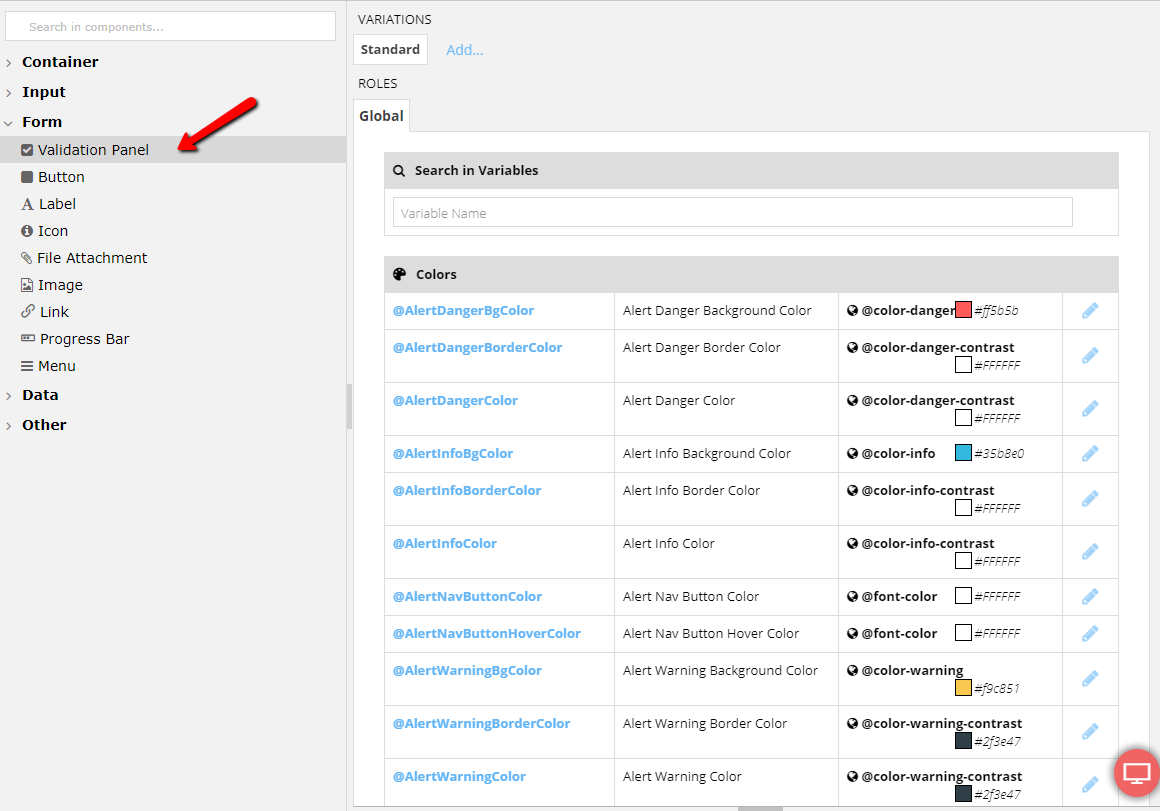This screenshot has height=811, width=1160.
Task: Edit the AlertWarningBgColor variable via pencil icon
Action: [x=1090, y=679]
